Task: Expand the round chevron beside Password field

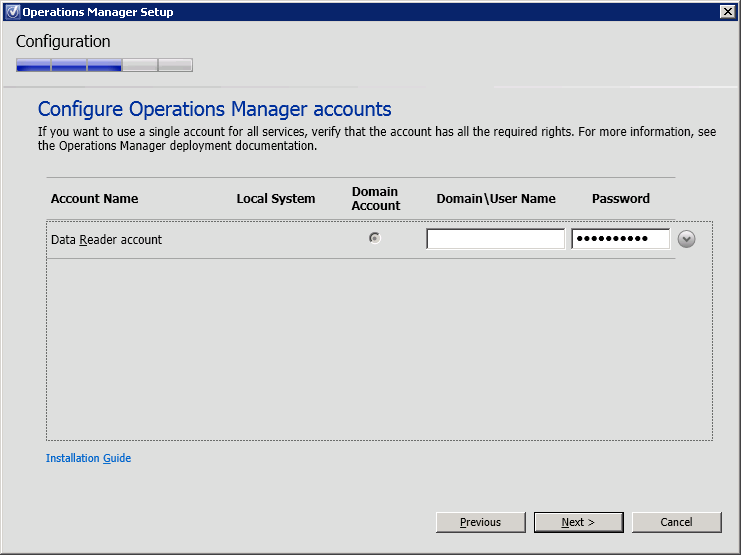Action: pyautogui.click(x=686, y=239)
